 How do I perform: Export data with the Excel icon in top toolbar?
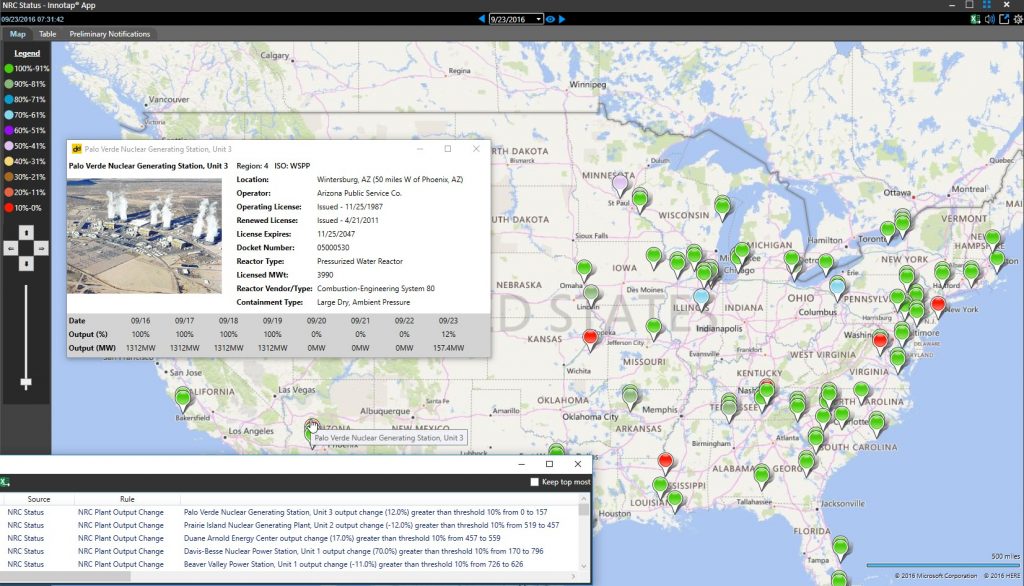click(x=975, y=19)
